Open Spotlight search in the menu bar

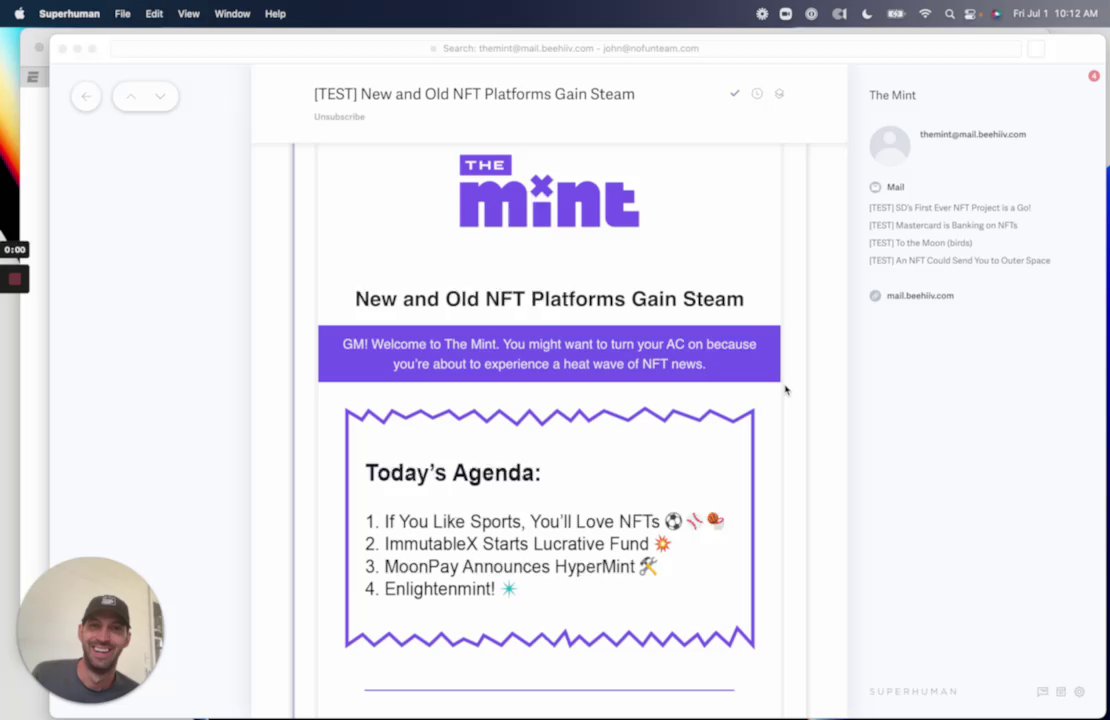click(949, 13)
